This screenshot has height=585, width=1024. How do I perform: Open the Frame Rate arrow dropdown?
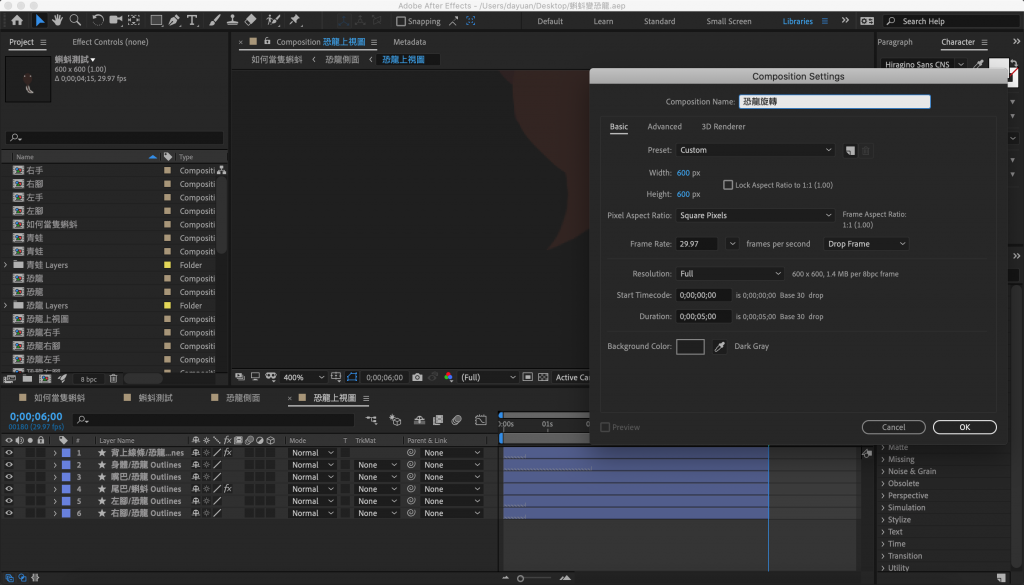click(x=732, y=244)
